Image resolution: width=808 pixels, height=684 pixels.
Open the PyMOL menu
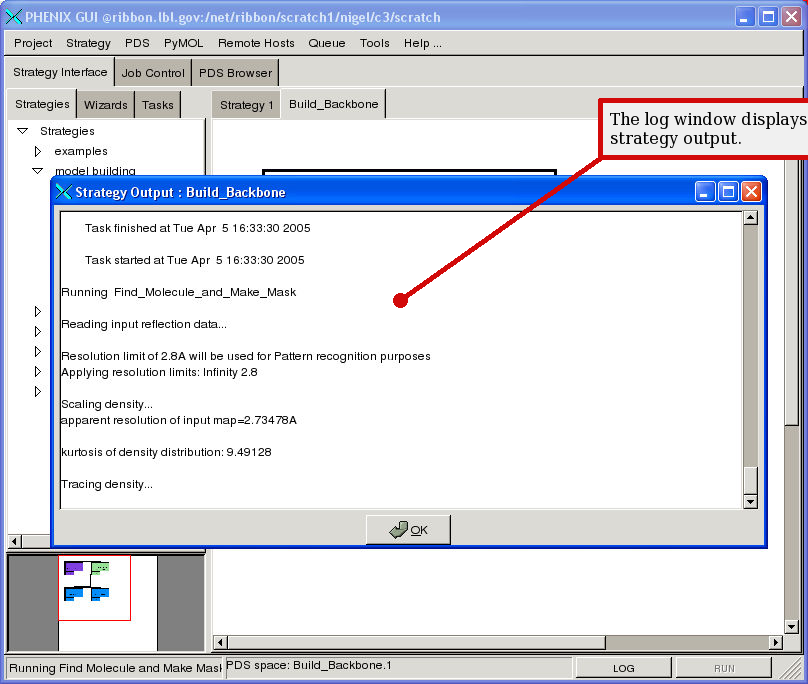pyautogui.click(x=184, y=43)
